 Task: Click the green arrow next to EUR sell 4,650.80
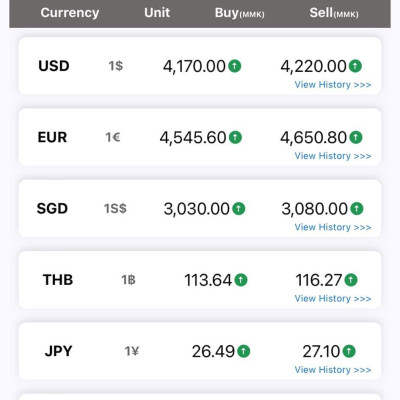pos(356,137)
